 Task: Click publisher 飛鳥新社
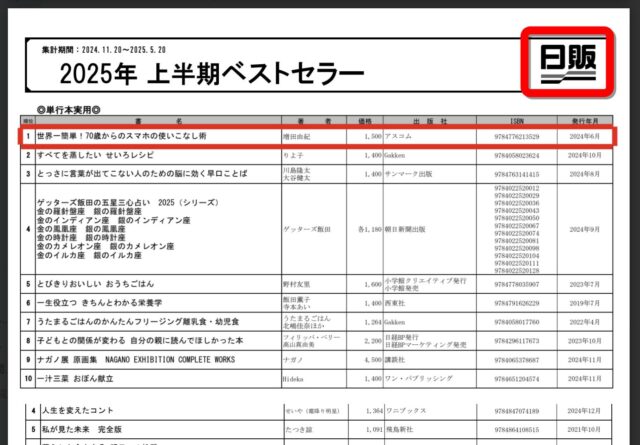point(400,429)
